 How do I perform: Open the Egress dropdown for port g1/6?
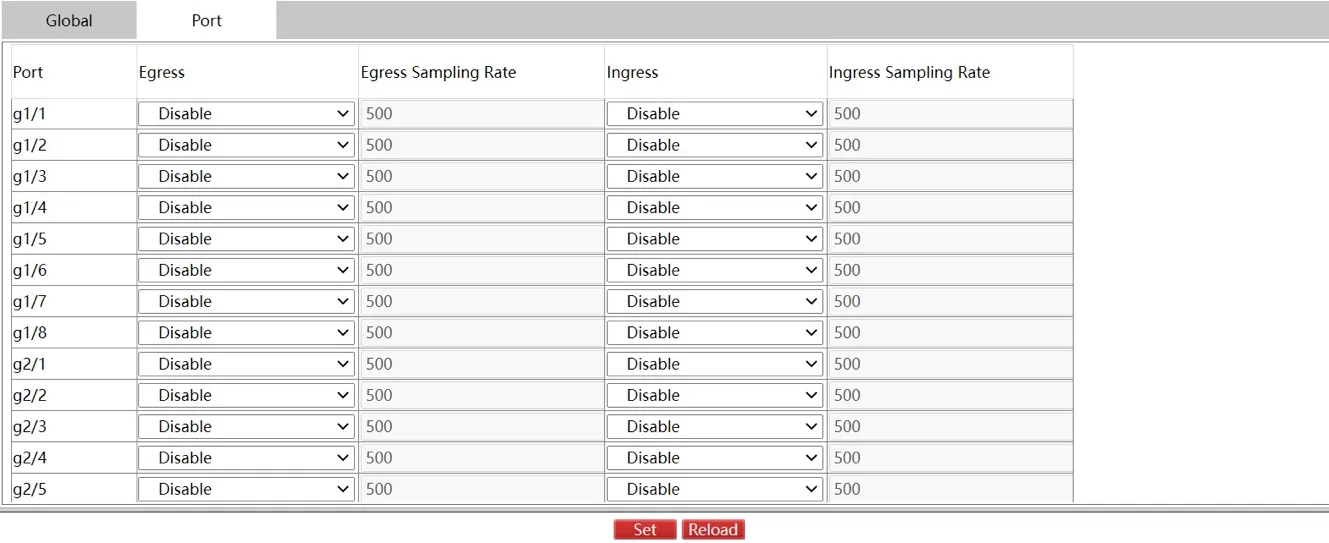[247, 270]
